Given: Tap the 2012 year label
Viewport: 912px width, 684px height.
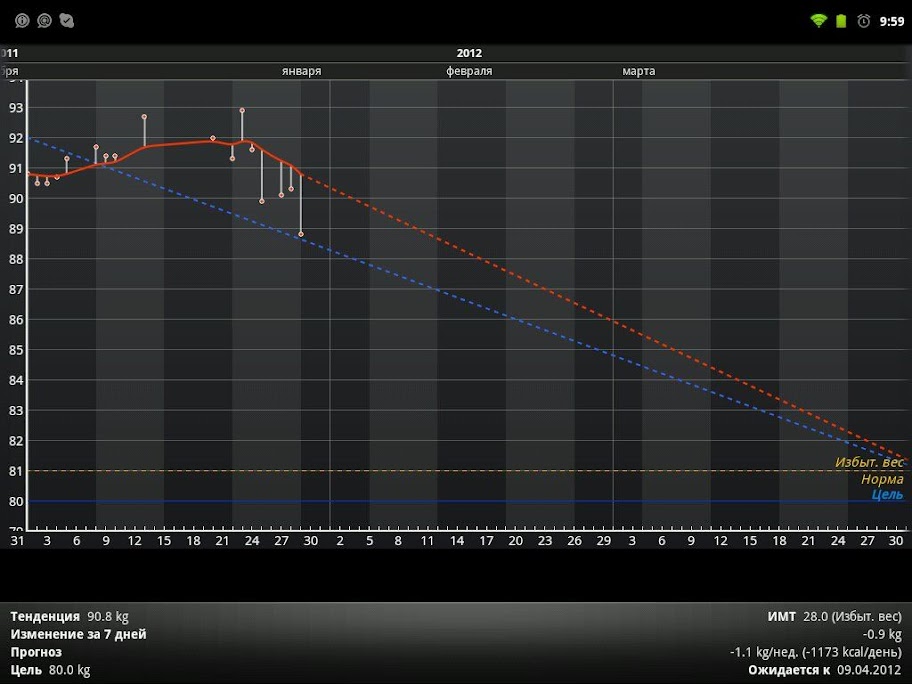Looking at the screenshot, I should 469,53.
